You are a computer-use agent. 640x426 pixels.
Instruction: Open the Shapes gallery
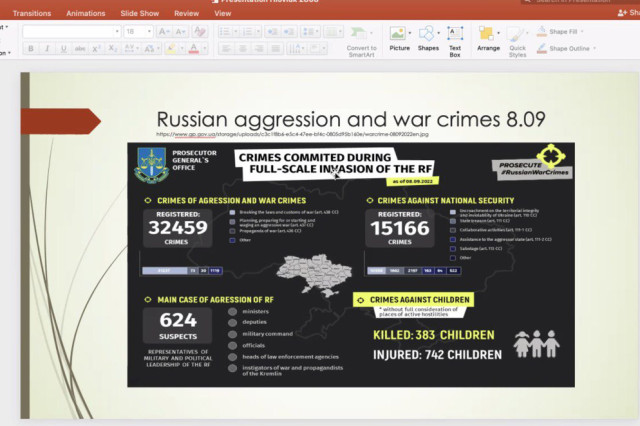tap(428, 39)
